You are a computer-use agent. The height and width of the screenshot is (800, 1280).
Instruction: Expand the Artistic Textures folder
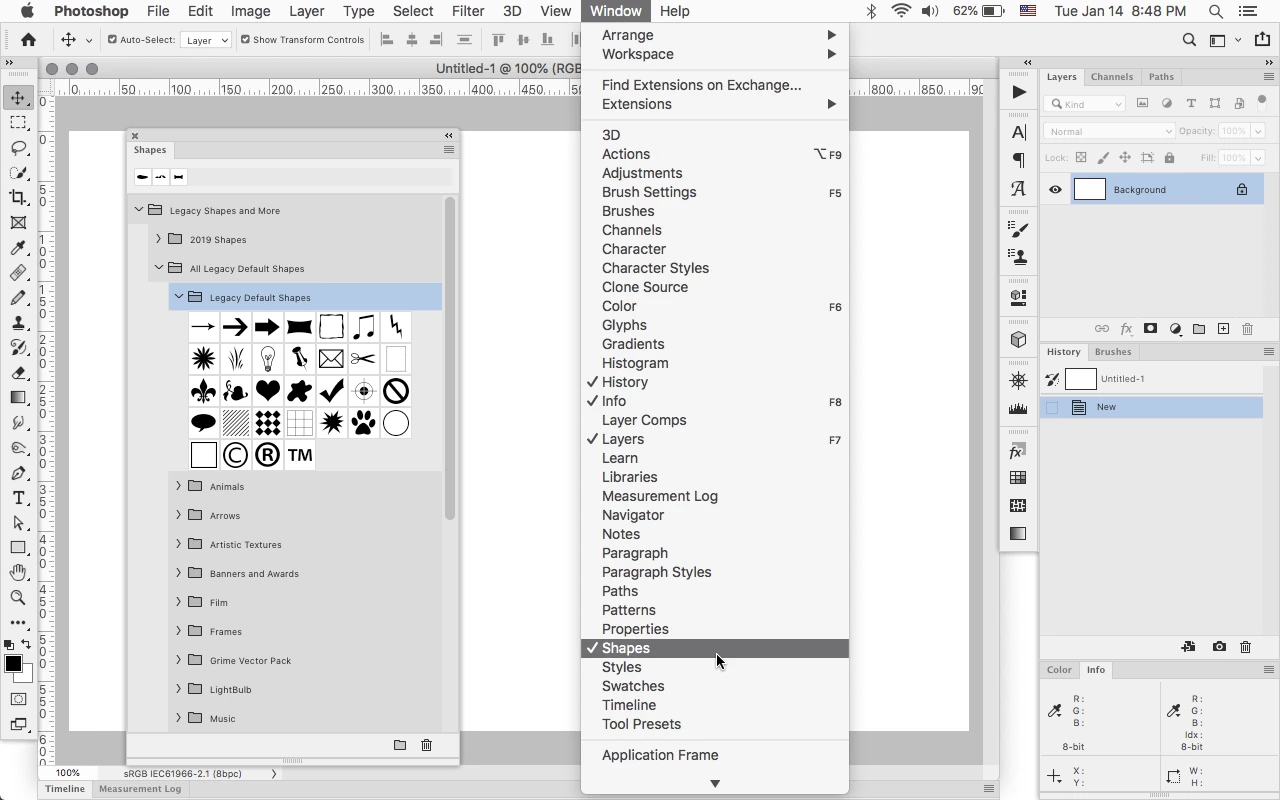[x=178, y=544]
